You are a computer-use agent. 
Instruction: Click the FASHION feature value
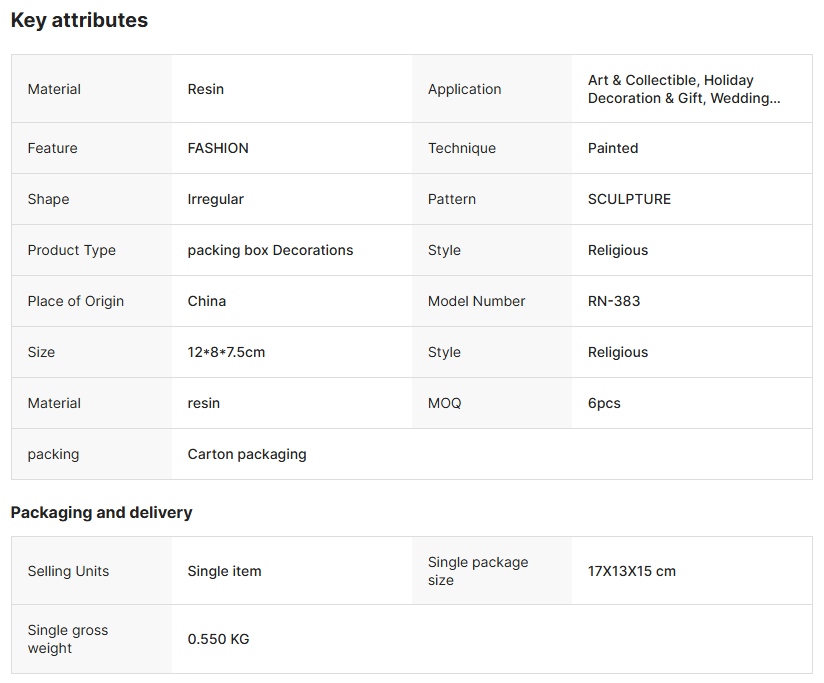point(218,148)
